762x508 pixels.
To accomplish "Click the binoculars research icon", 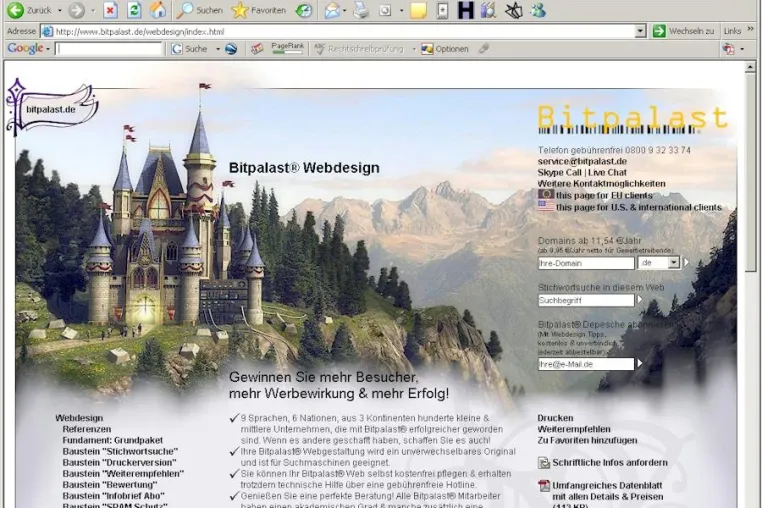I will pyautogui.click(x=488, y=10).
